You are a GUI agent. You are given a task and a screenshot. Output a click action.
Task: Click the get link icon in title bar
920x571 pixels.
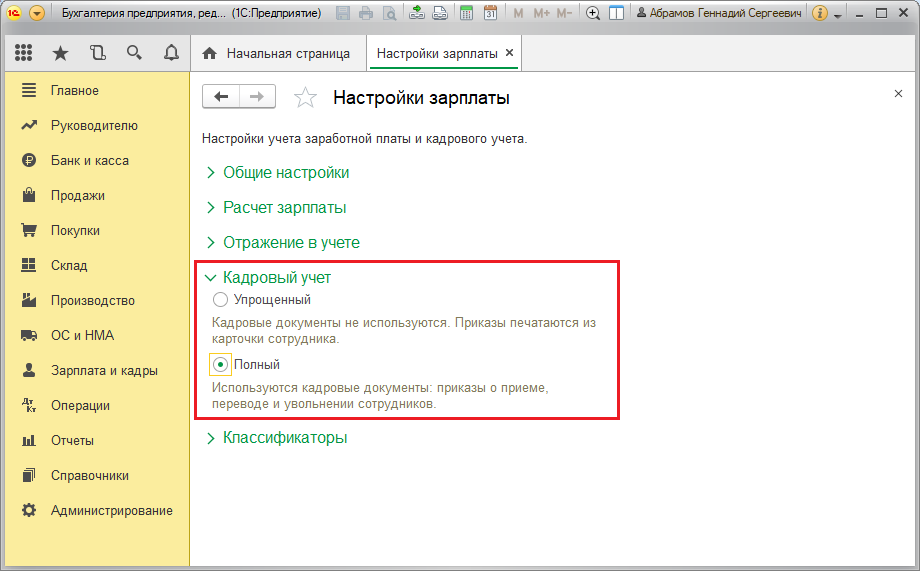pyautogui.click(x=417, y=13)
